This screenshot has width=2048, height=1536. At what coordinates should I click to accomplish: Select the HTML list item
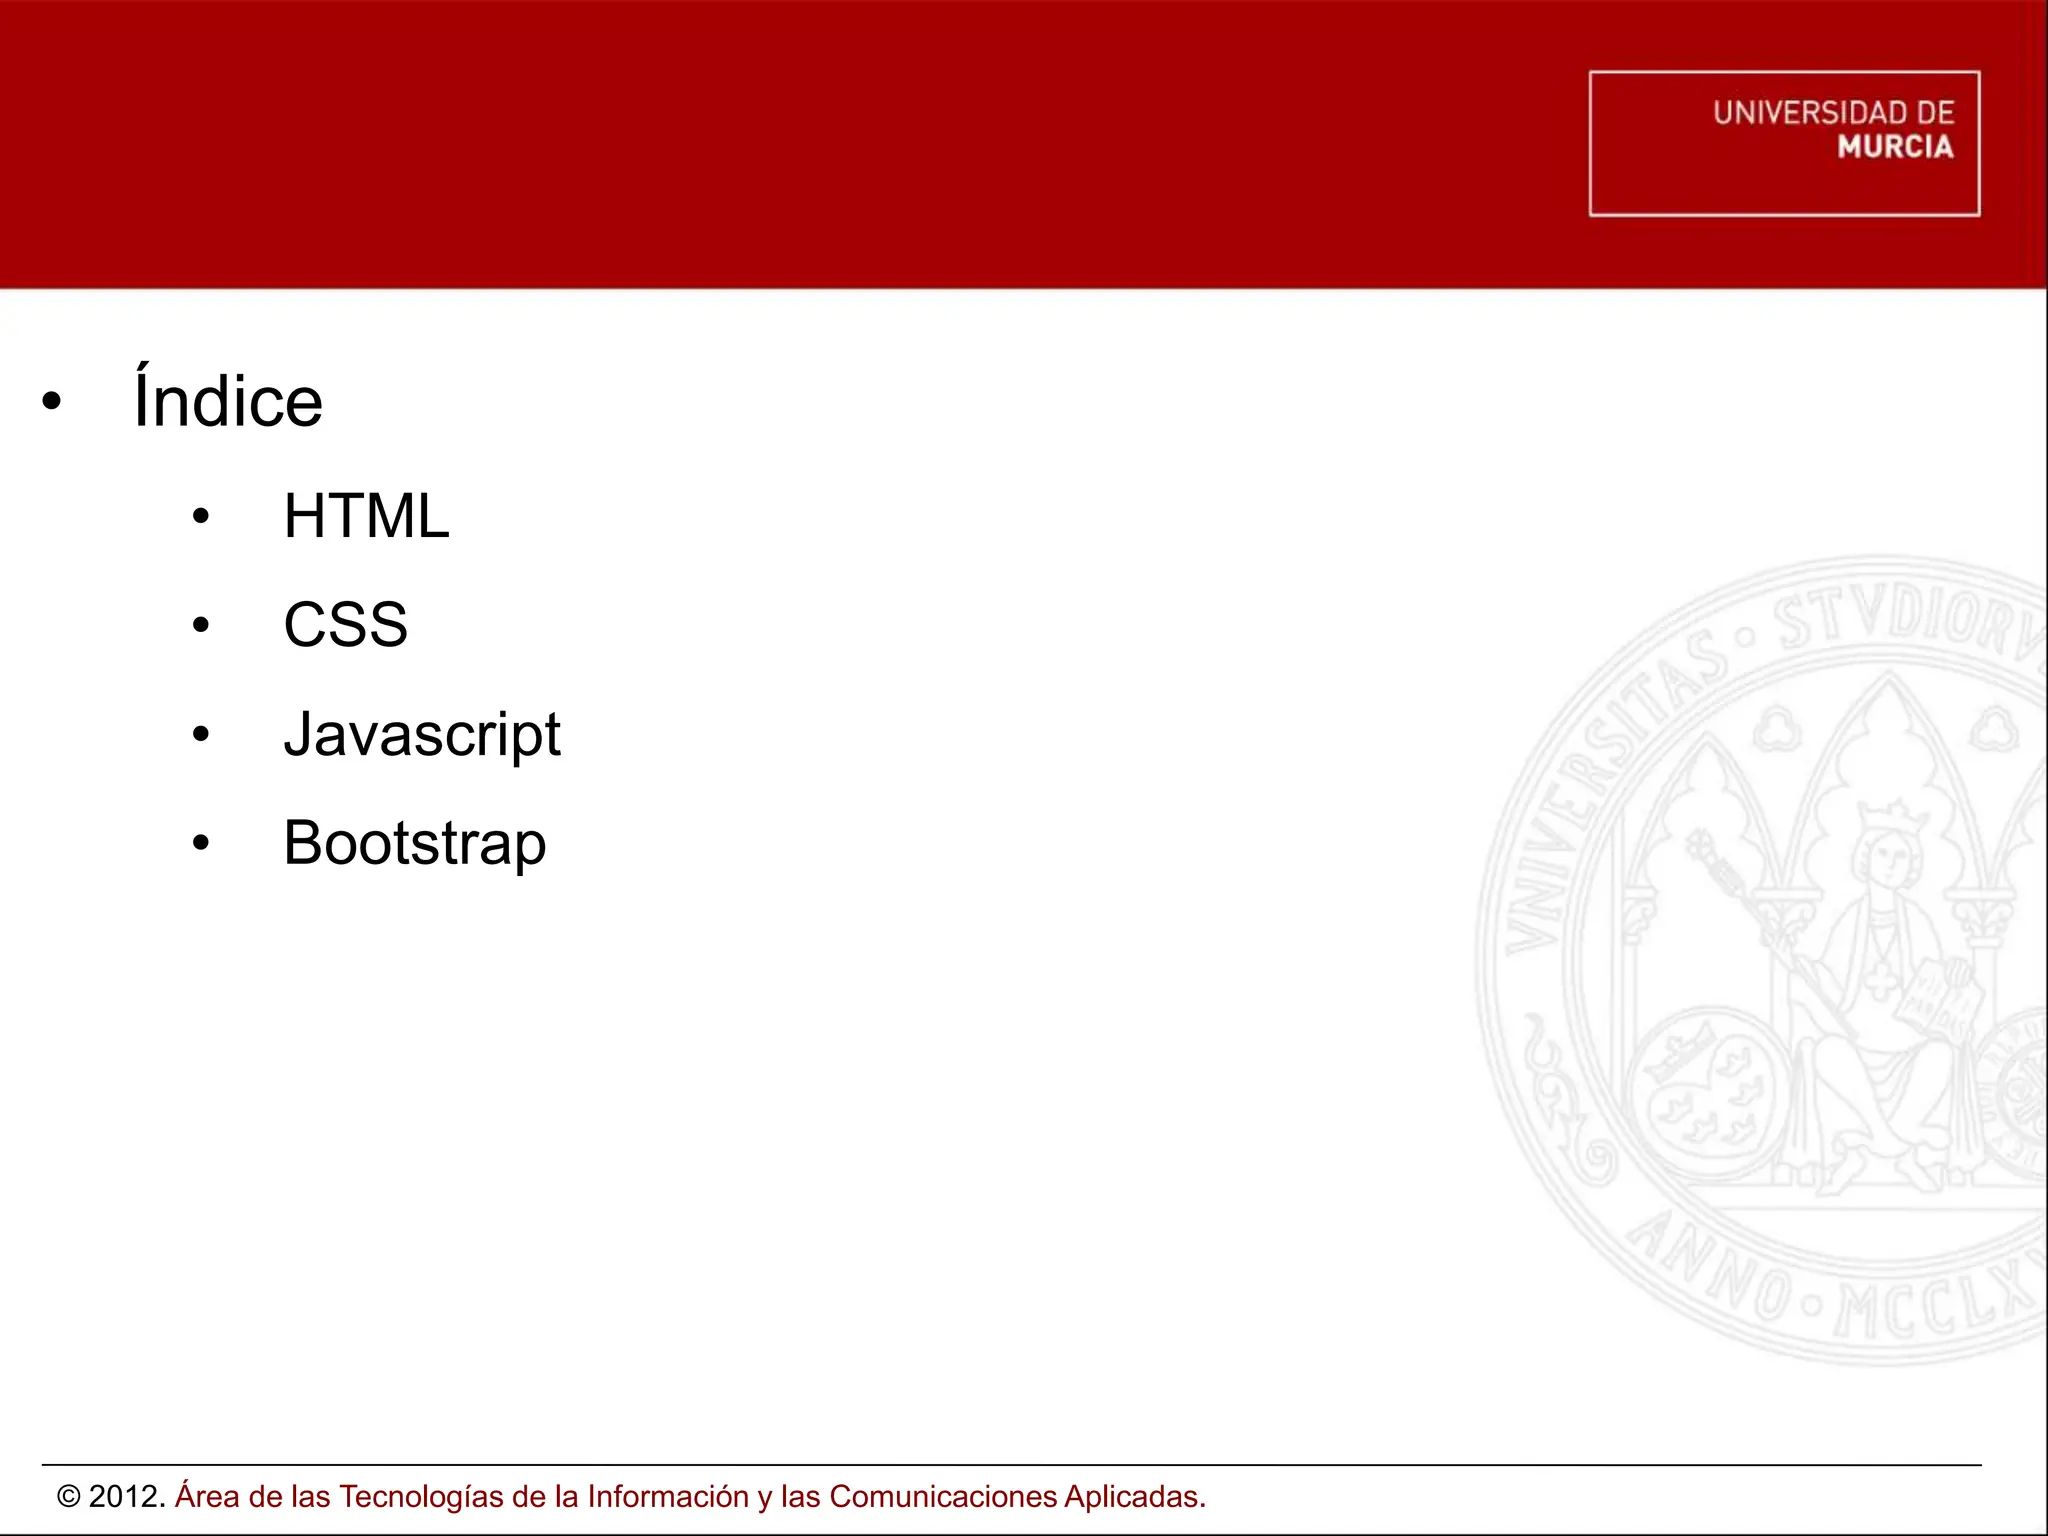pos(366,517)
